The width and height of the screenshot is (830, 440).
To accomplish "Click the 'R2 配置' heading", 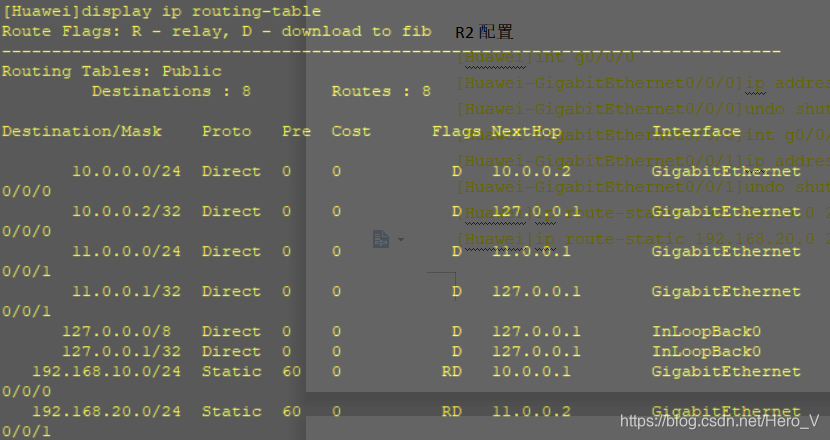I will [484, 32].
